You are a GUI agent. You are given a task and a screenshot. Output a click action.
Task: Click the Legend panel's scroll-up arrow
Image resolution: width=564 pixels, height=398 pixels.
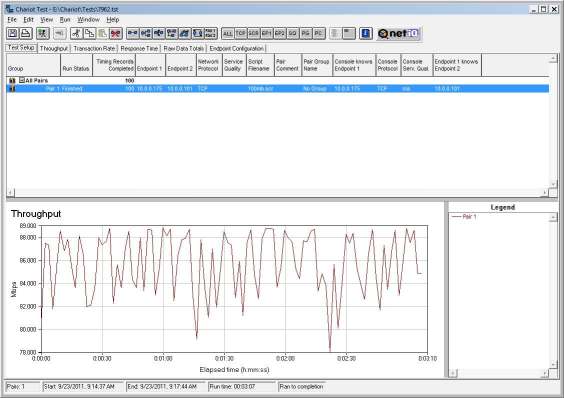[x=553, y=217]
